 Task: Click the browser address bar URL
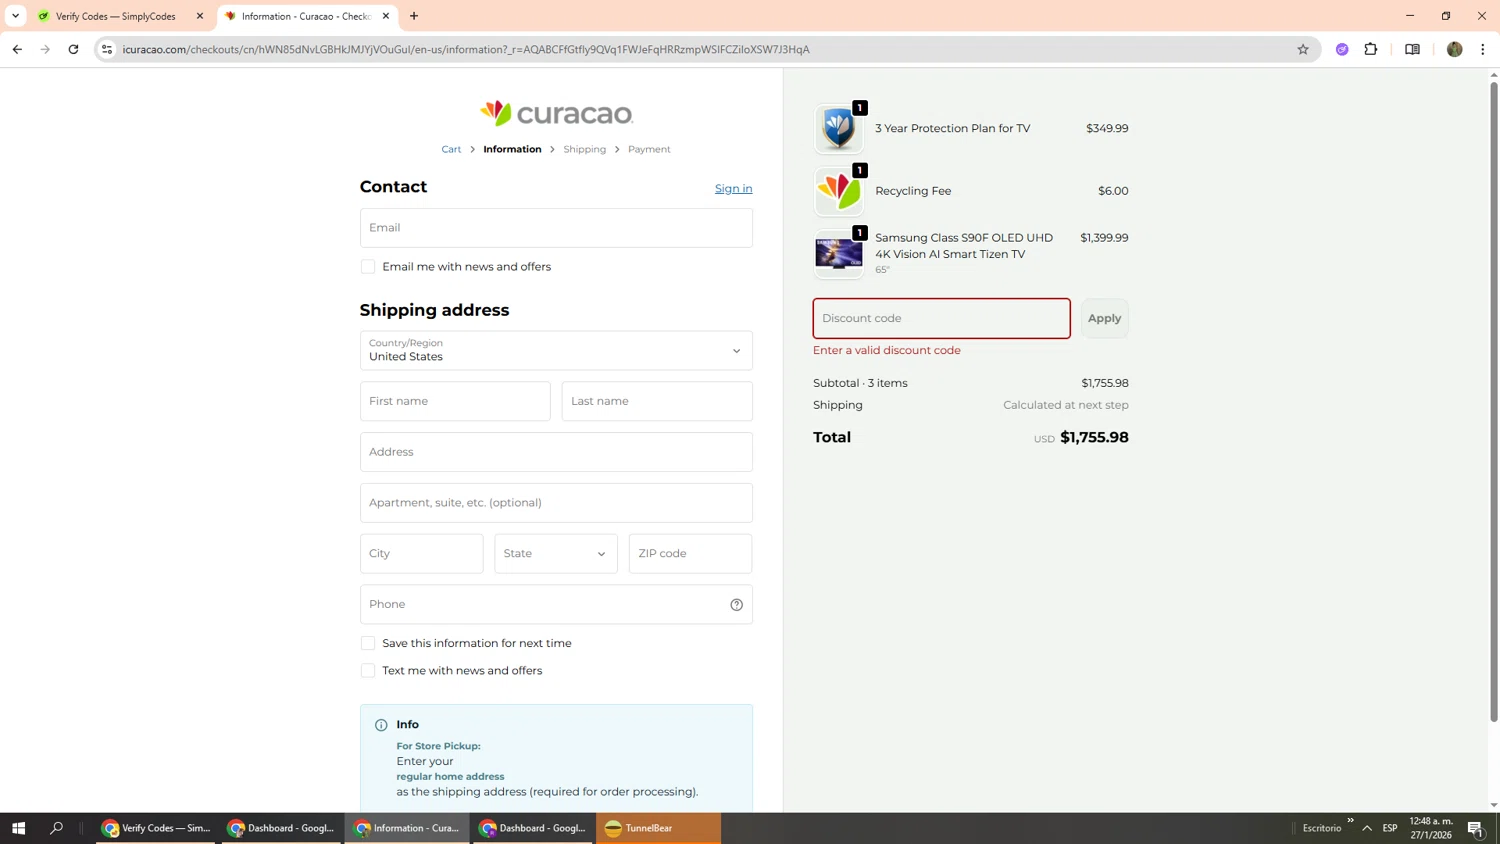click(466, 49)
